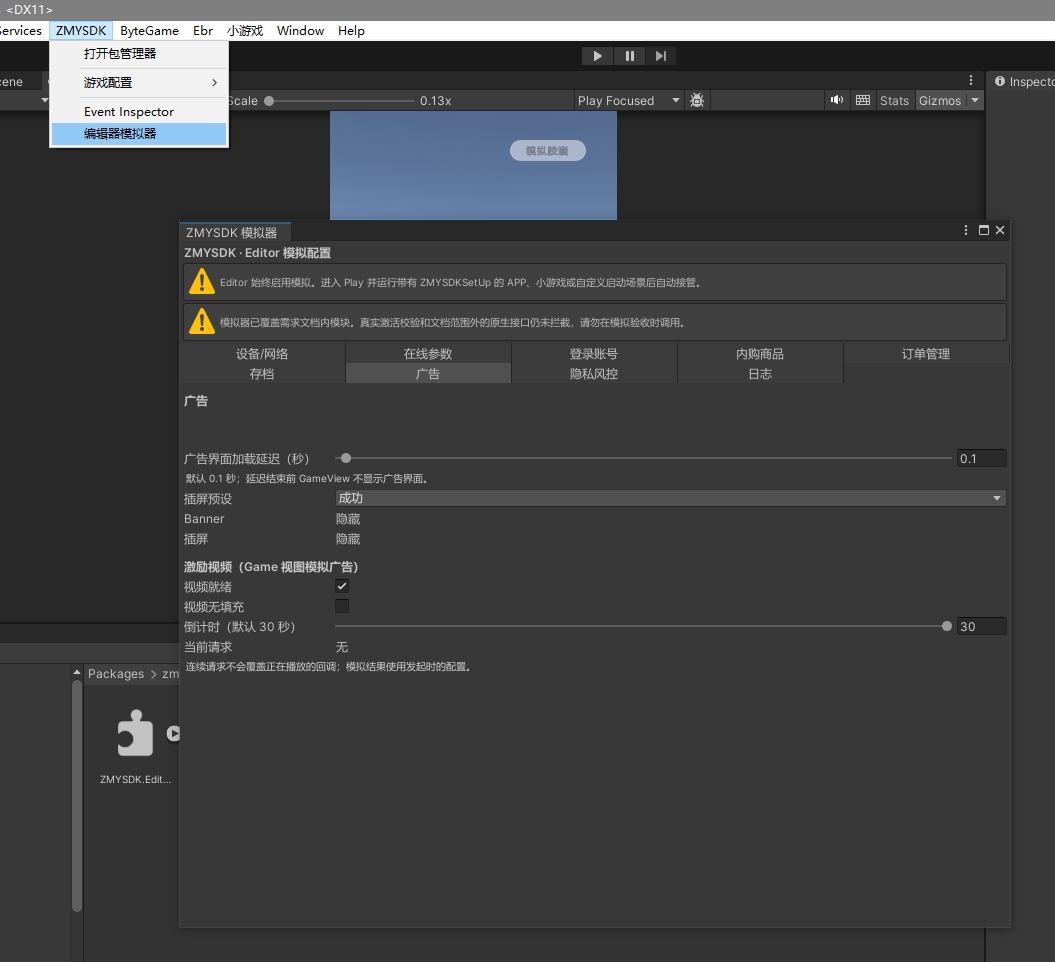The image size is (1055, 962).
Task: Open the Gizmos dropdown arrow
Action: tap(975, 100)
